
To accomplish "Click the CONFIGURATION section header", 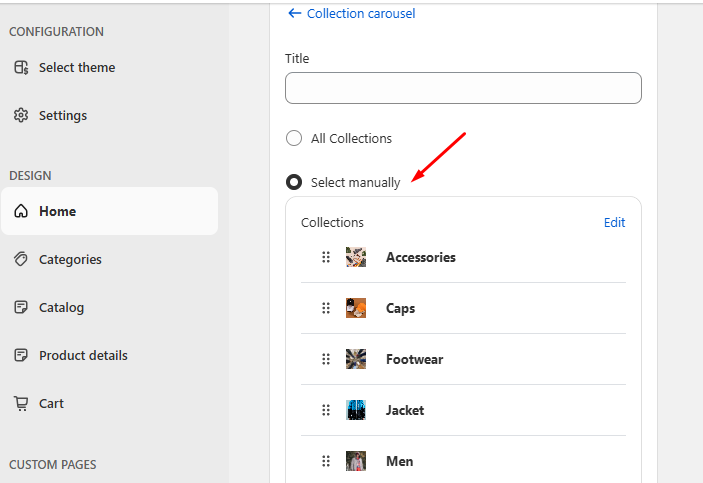I will point(56,31).
